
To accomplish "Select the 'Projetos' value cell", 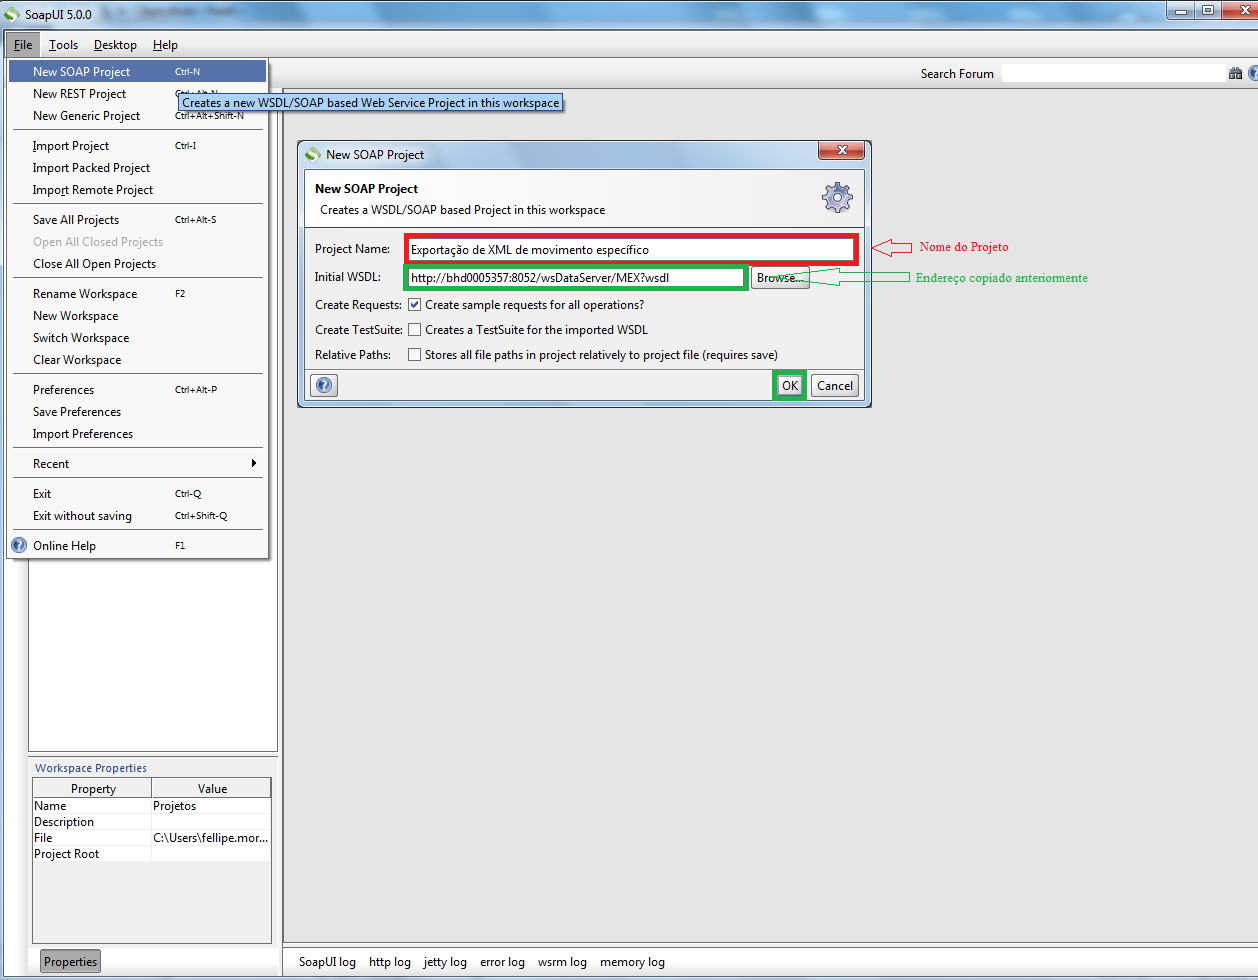I will pyautogui.click(x=211, y=806).
